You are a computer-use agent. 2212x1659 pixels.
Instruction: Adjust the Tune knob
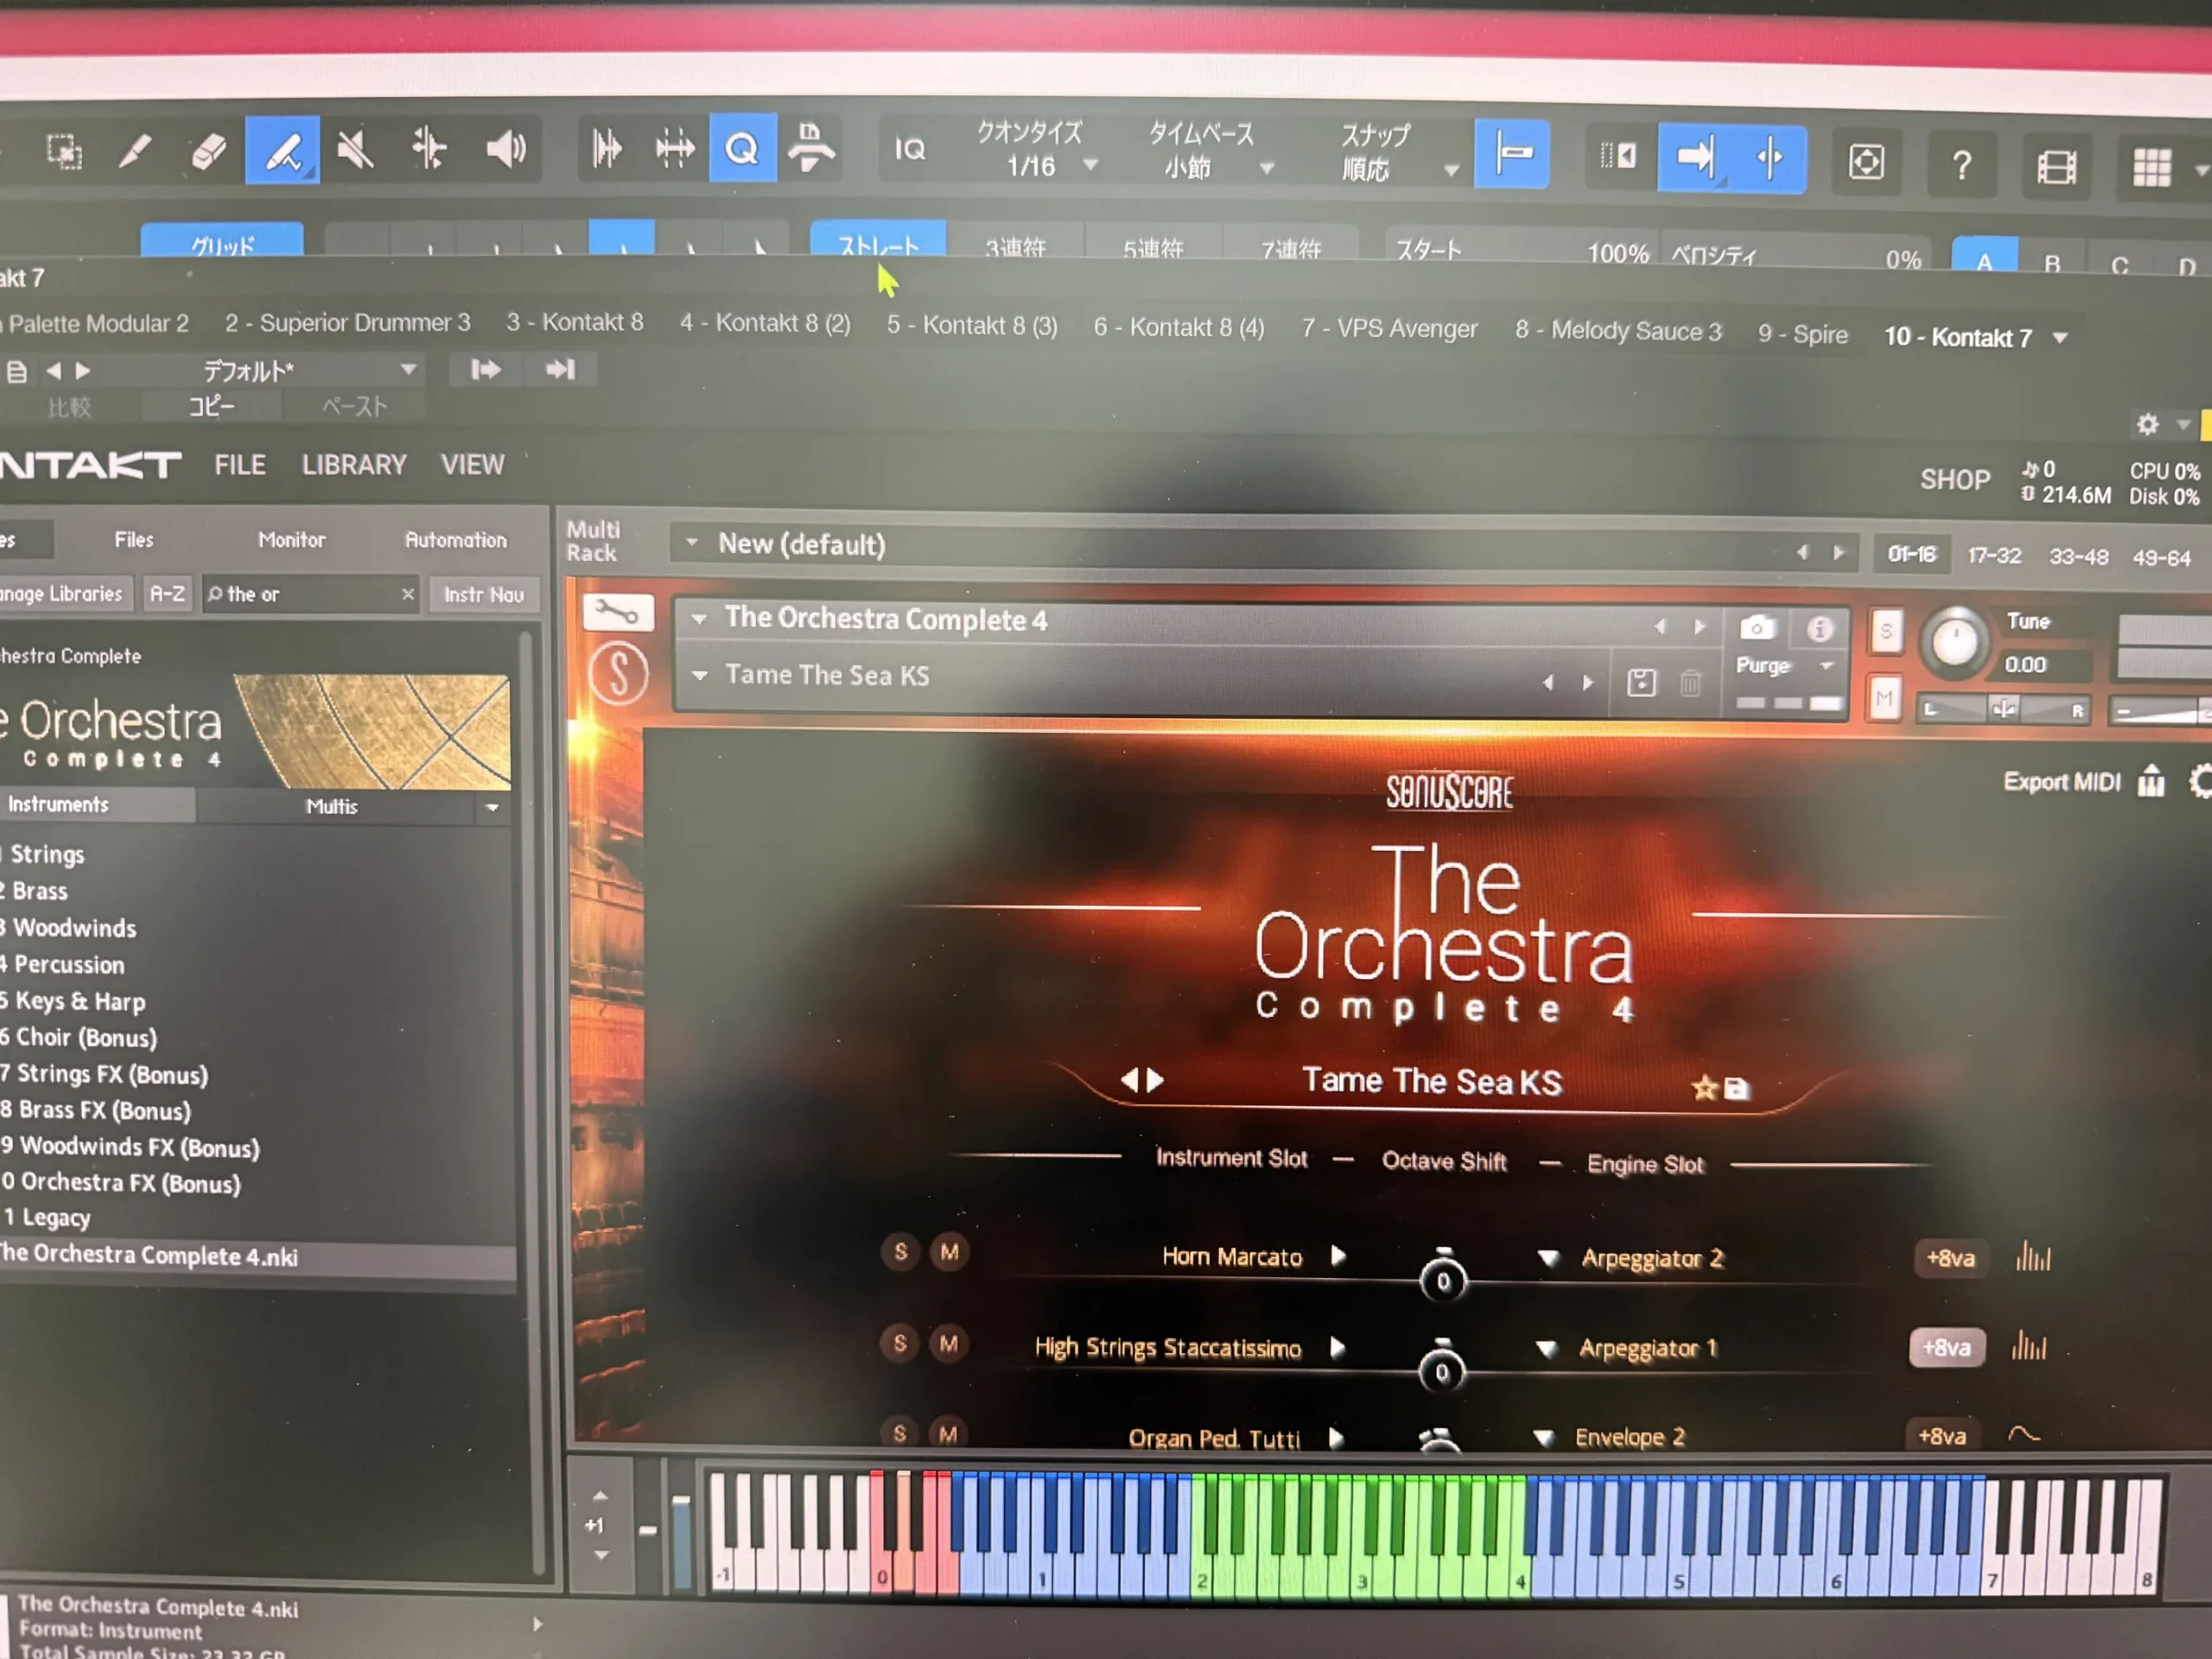point(1954,641)
